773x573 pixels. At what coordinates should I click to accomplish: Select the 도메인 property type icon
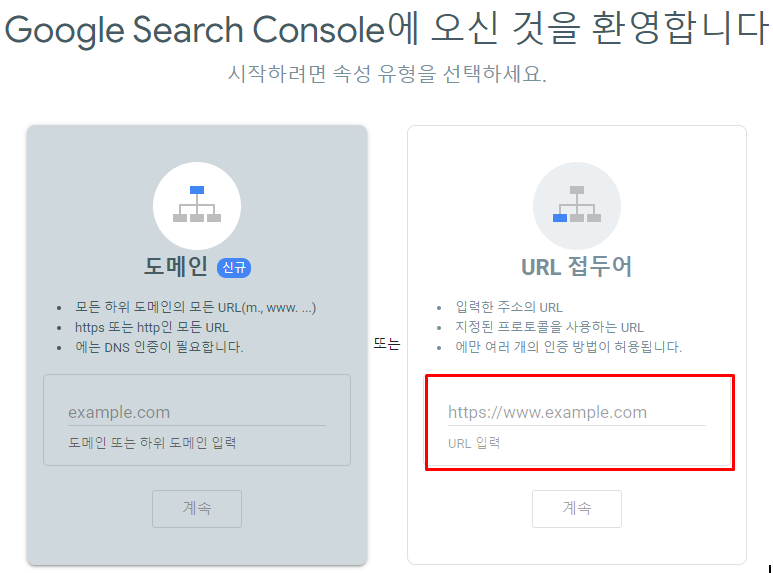click(197, 205)
